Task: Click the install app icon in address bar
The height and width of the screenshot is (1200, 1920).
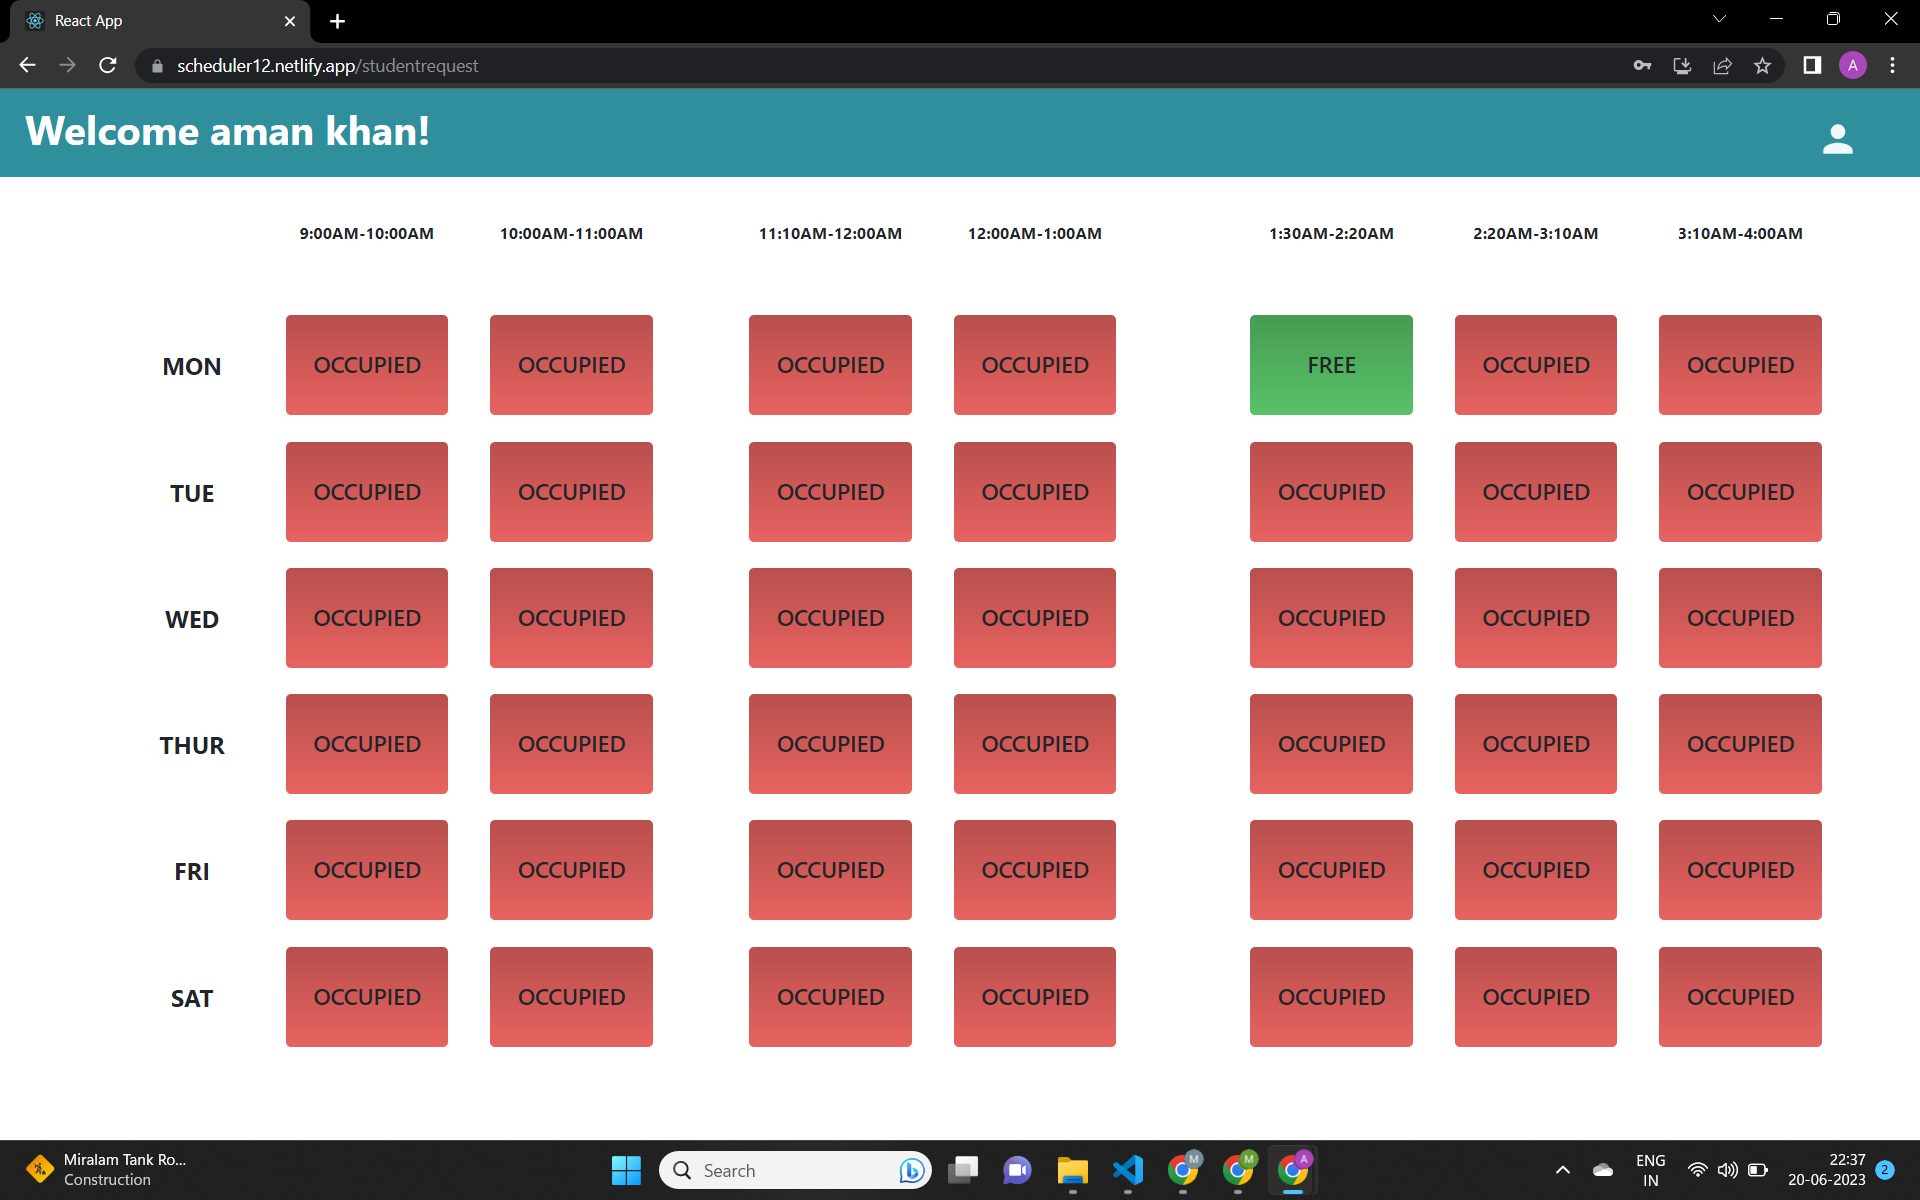Action: coord(1682,66)
